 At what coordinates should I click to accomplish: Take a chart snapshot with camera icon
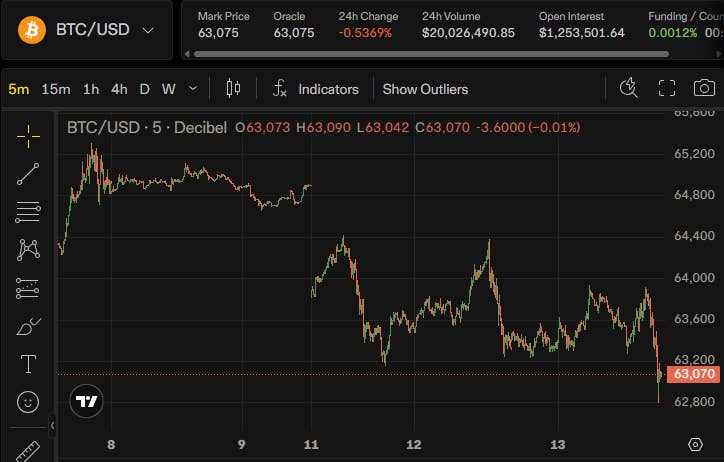coord(704,88)
